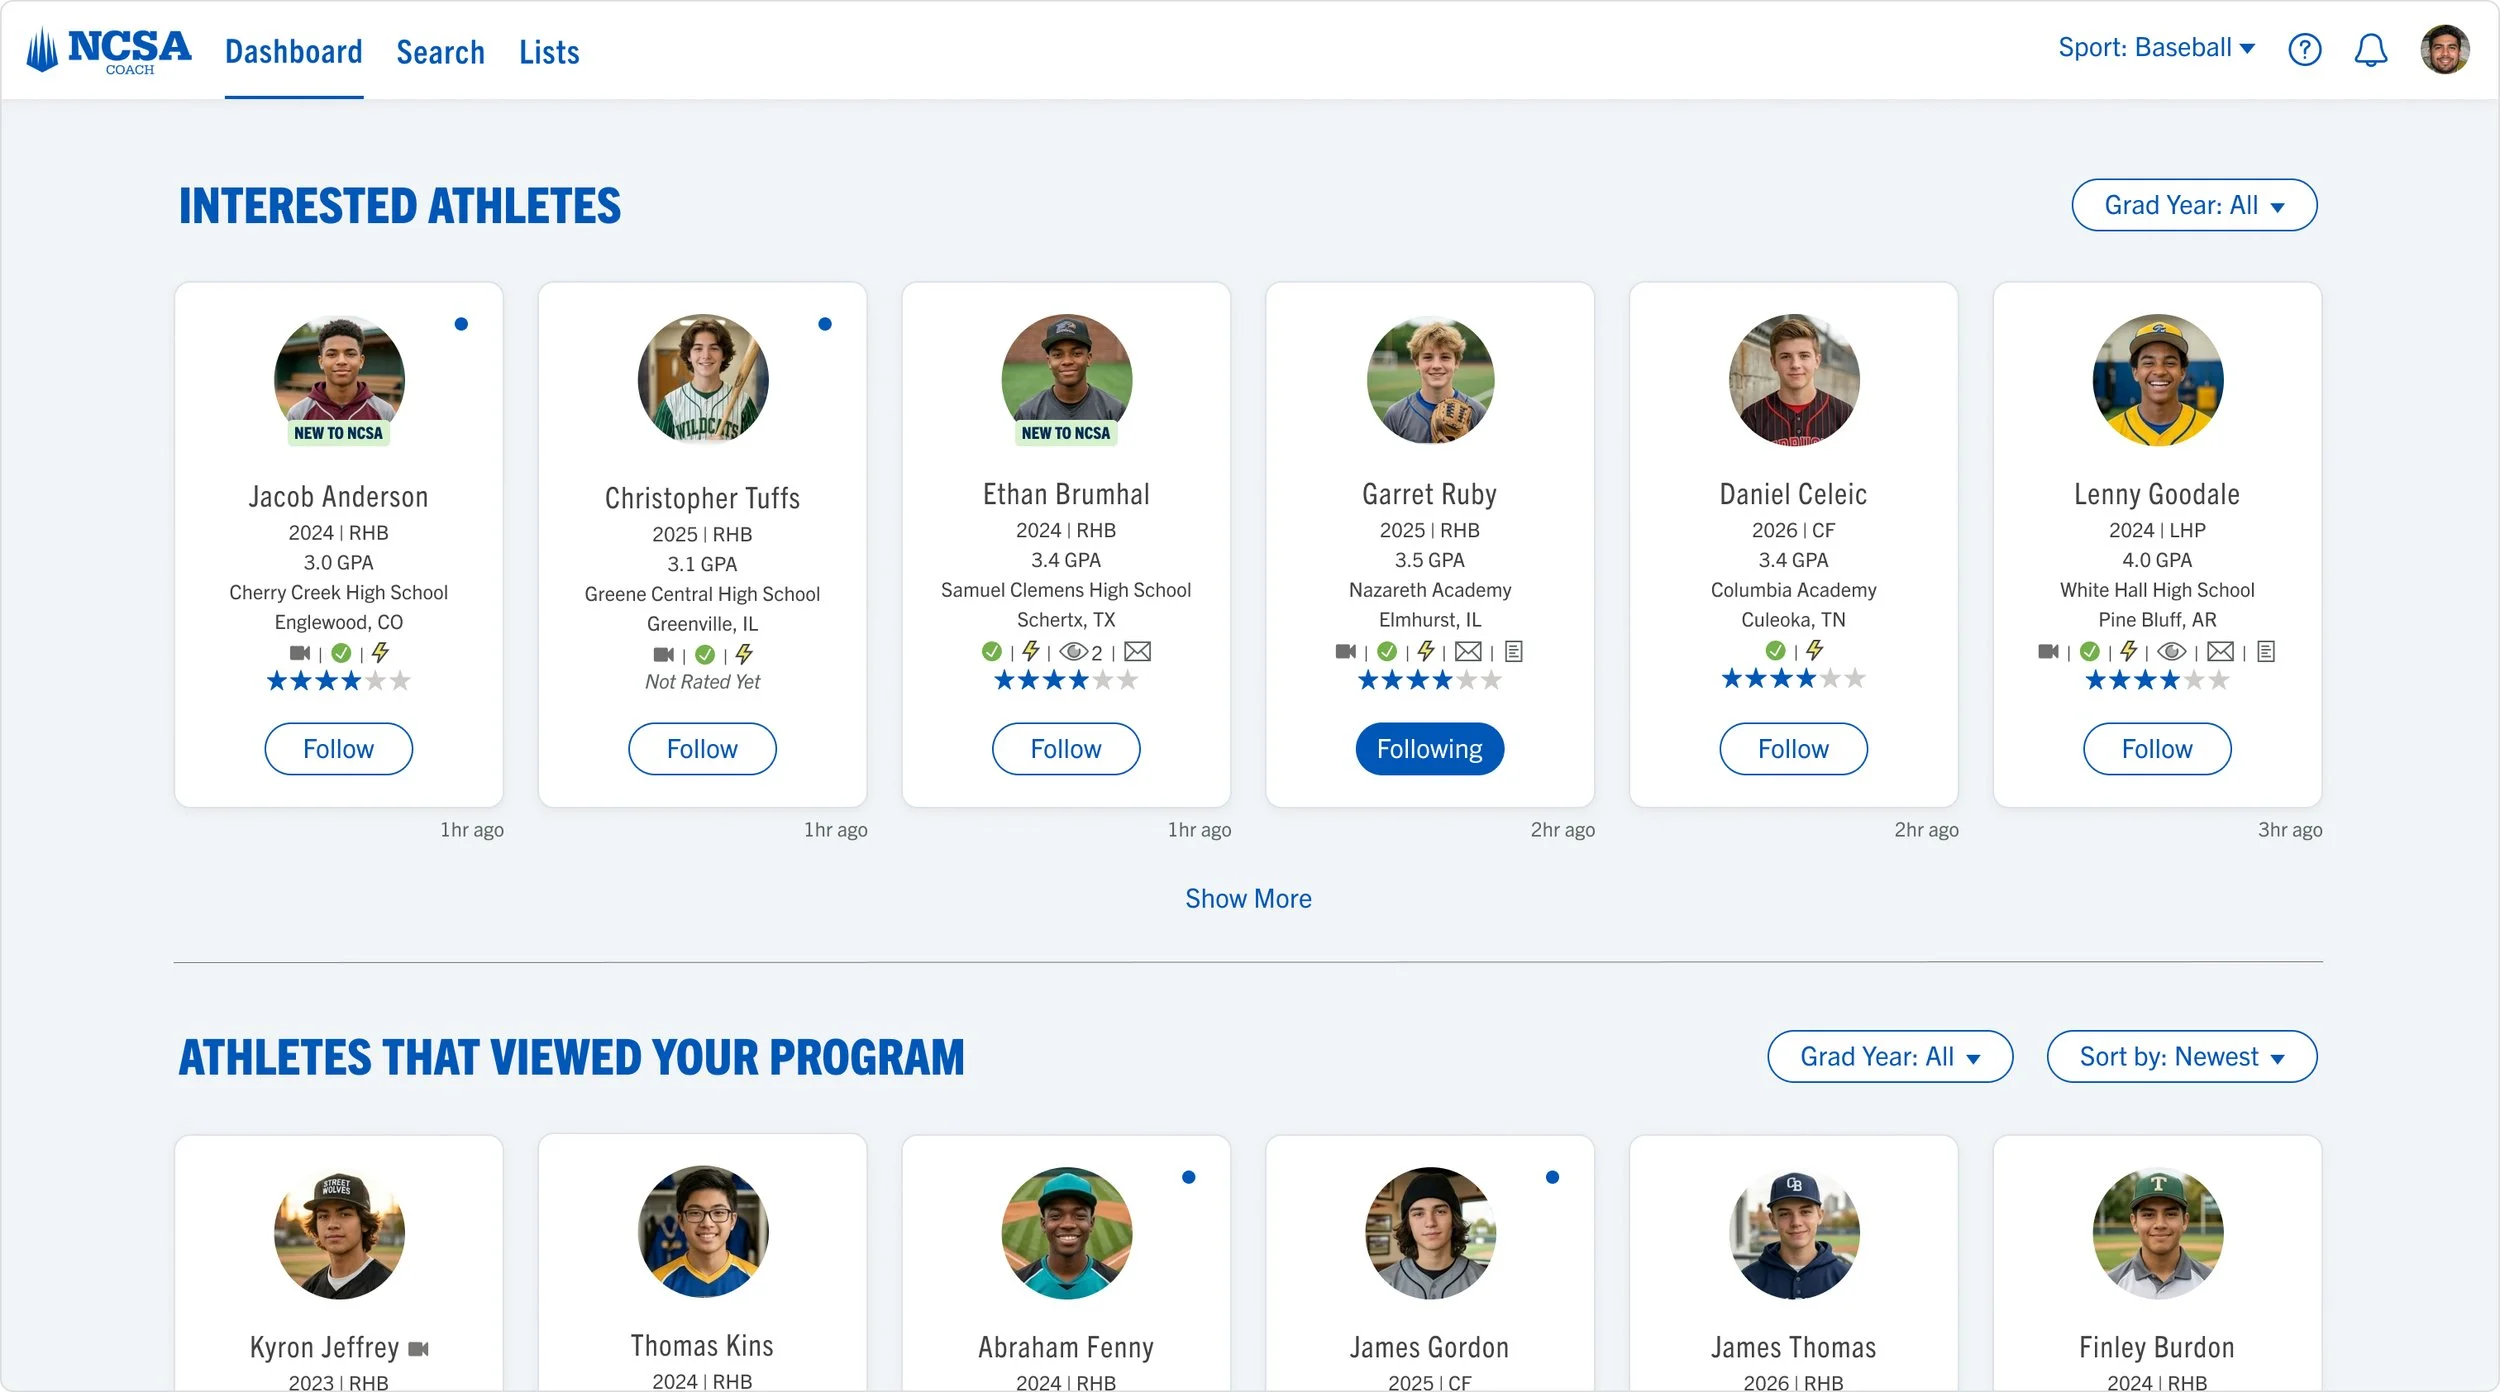Follow Lenny Goodale

pyautogui.click(x=2157, y=749)
